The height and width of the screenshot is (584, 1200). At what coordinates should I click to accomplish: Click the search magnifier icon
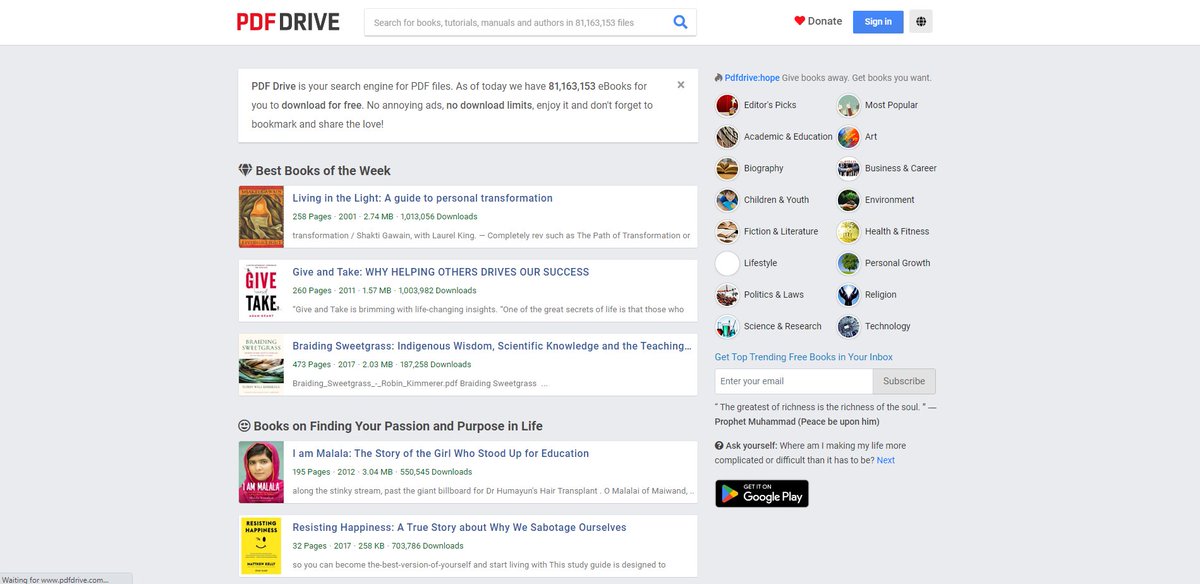click(680, 22)
